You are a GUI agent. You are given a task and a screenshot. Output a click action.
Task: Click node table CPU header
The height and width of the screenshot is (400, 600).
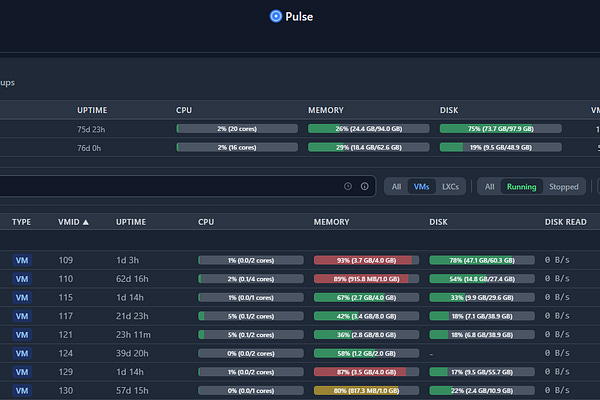click(x=184, y=110)
